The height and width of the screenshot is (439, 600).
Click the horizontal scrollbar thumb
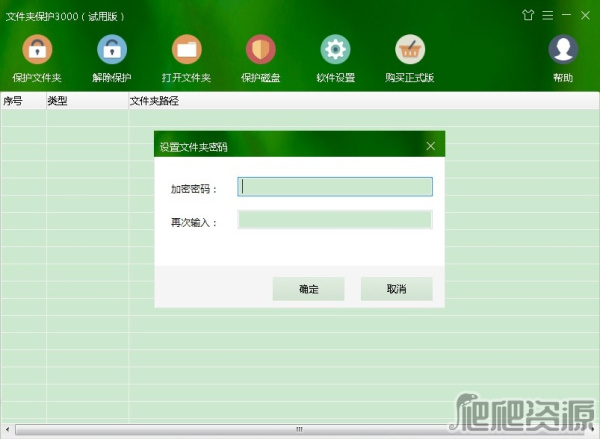[299, 429]
